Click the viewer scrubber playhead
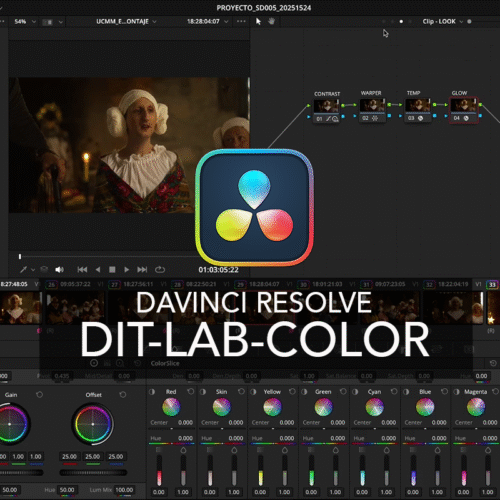Screen dimensions: 500x500 (x=20, y=256)
